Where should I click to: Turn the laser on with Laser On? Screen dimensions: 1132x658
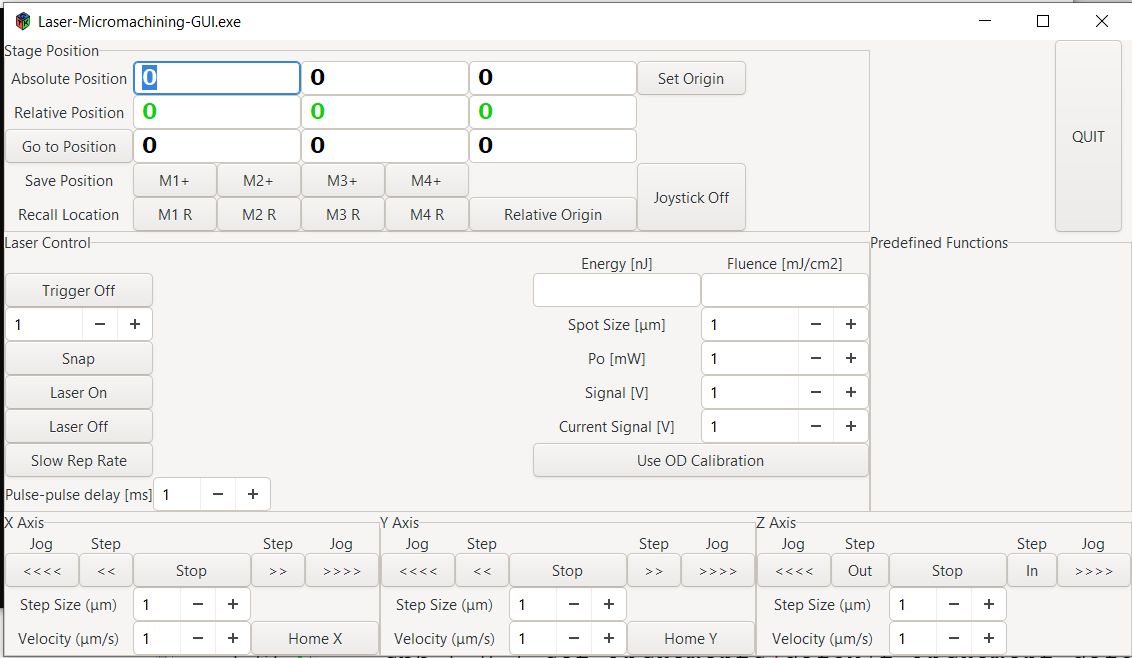pos(79,393)
